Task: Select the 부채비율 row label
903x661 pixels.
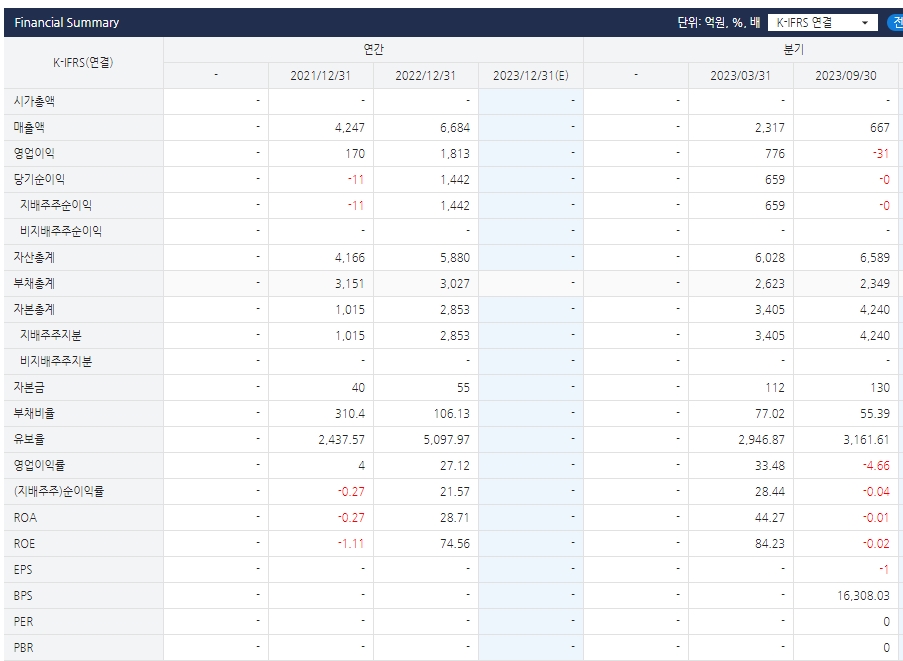Action: pyautogui.click(x=34, y=413)
